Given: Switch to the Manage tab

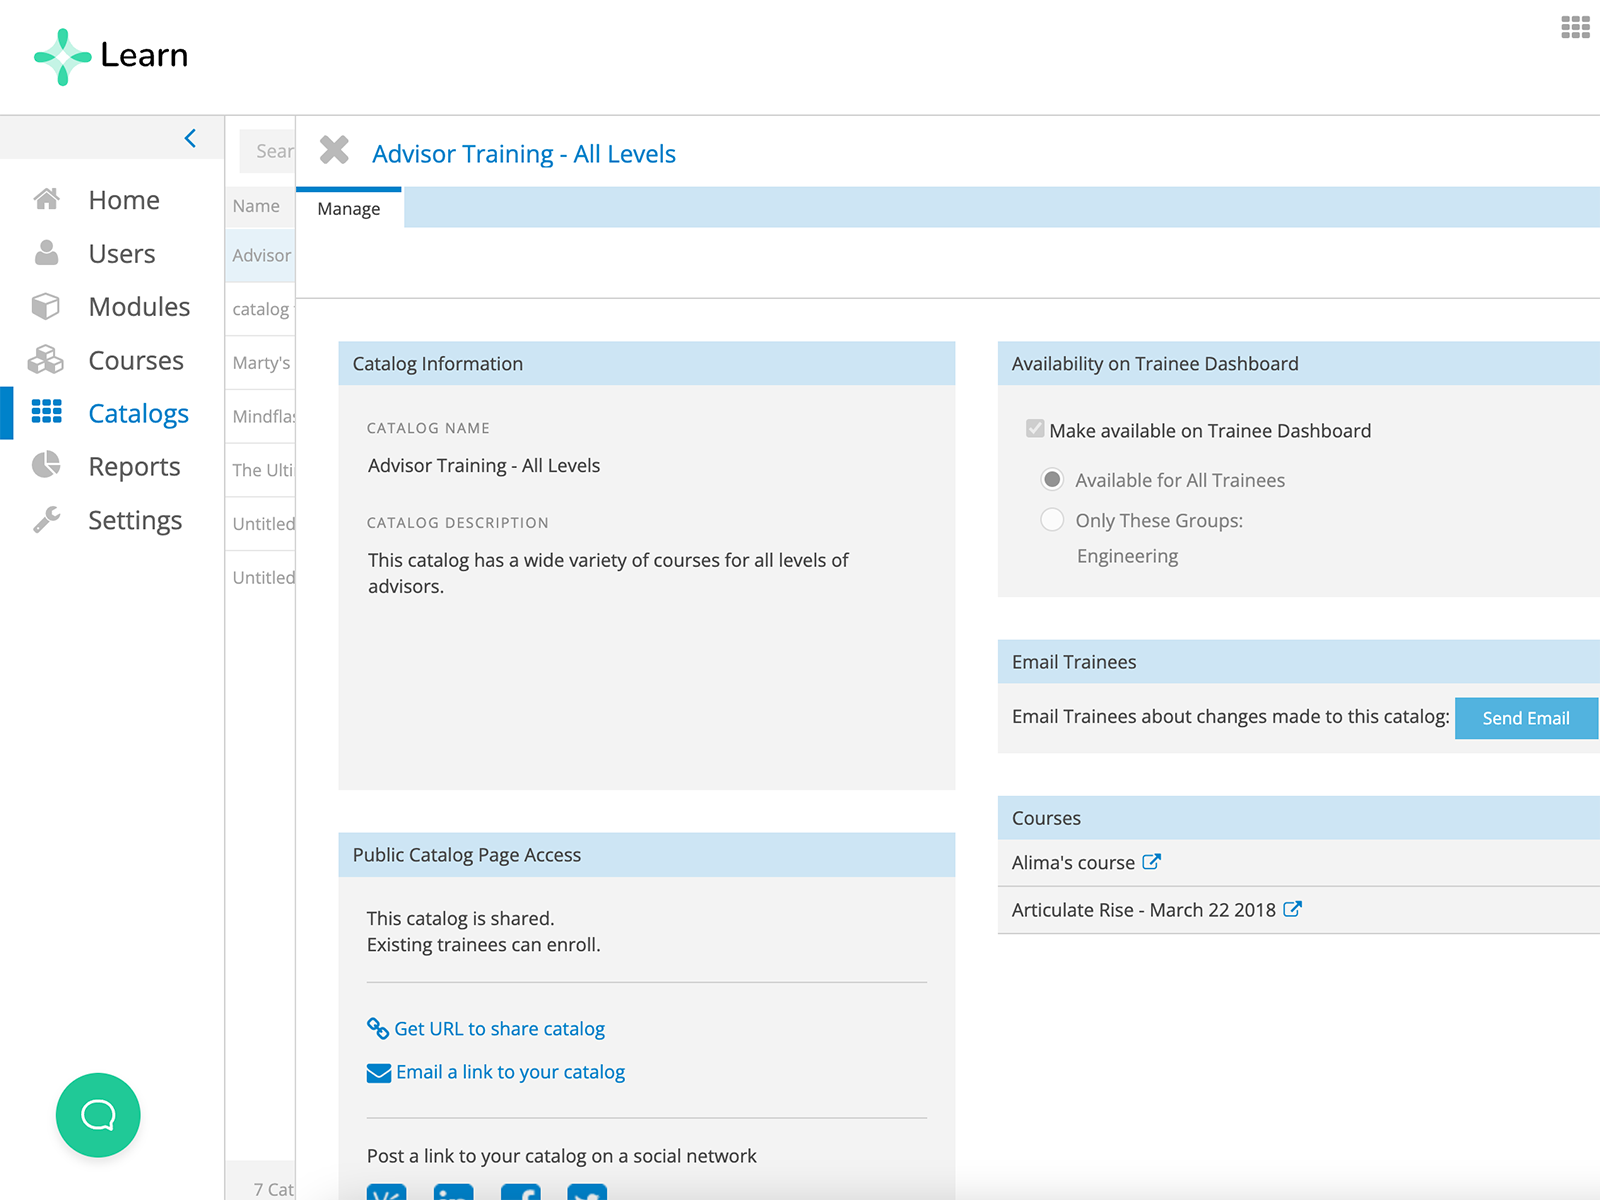Looking at the screenshot, I should [349, 209].
